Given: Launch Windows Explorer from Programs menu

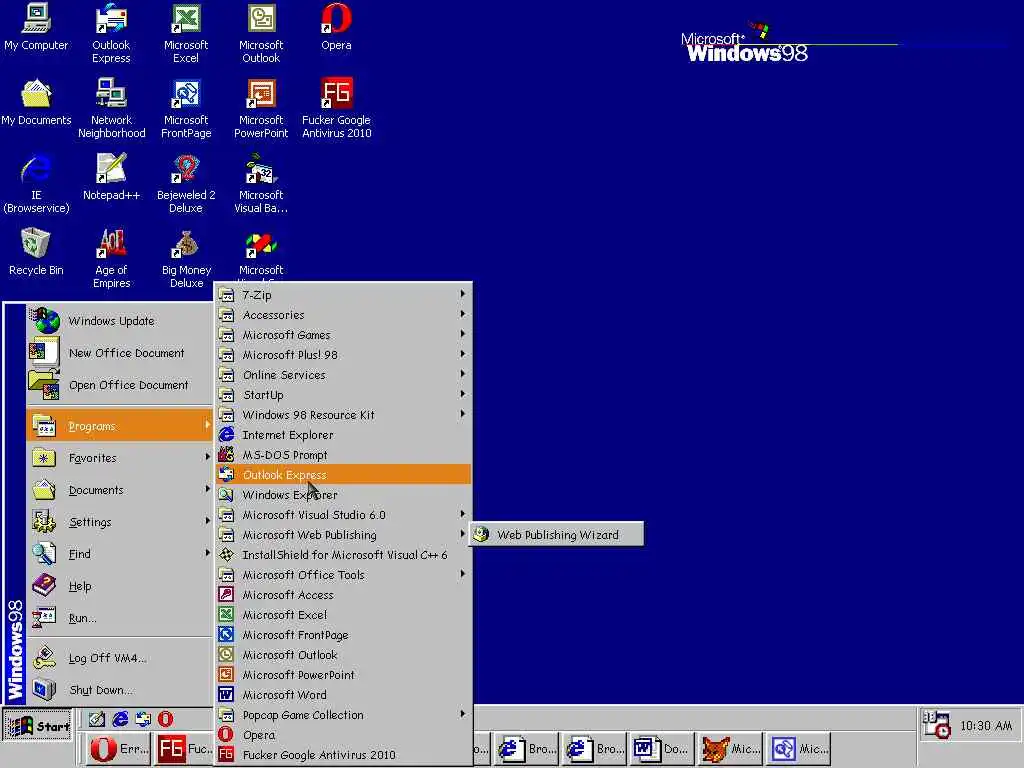Looking at the screenshot, I should click(x=344, y=495).
